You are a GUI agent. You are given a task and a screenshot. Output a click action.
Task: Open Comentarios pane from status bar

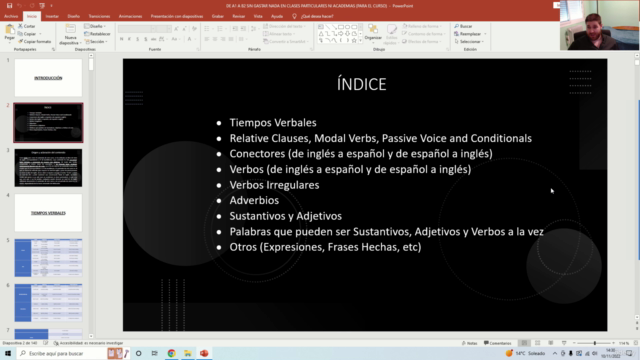pyautogui.click(x=498, y=343)
